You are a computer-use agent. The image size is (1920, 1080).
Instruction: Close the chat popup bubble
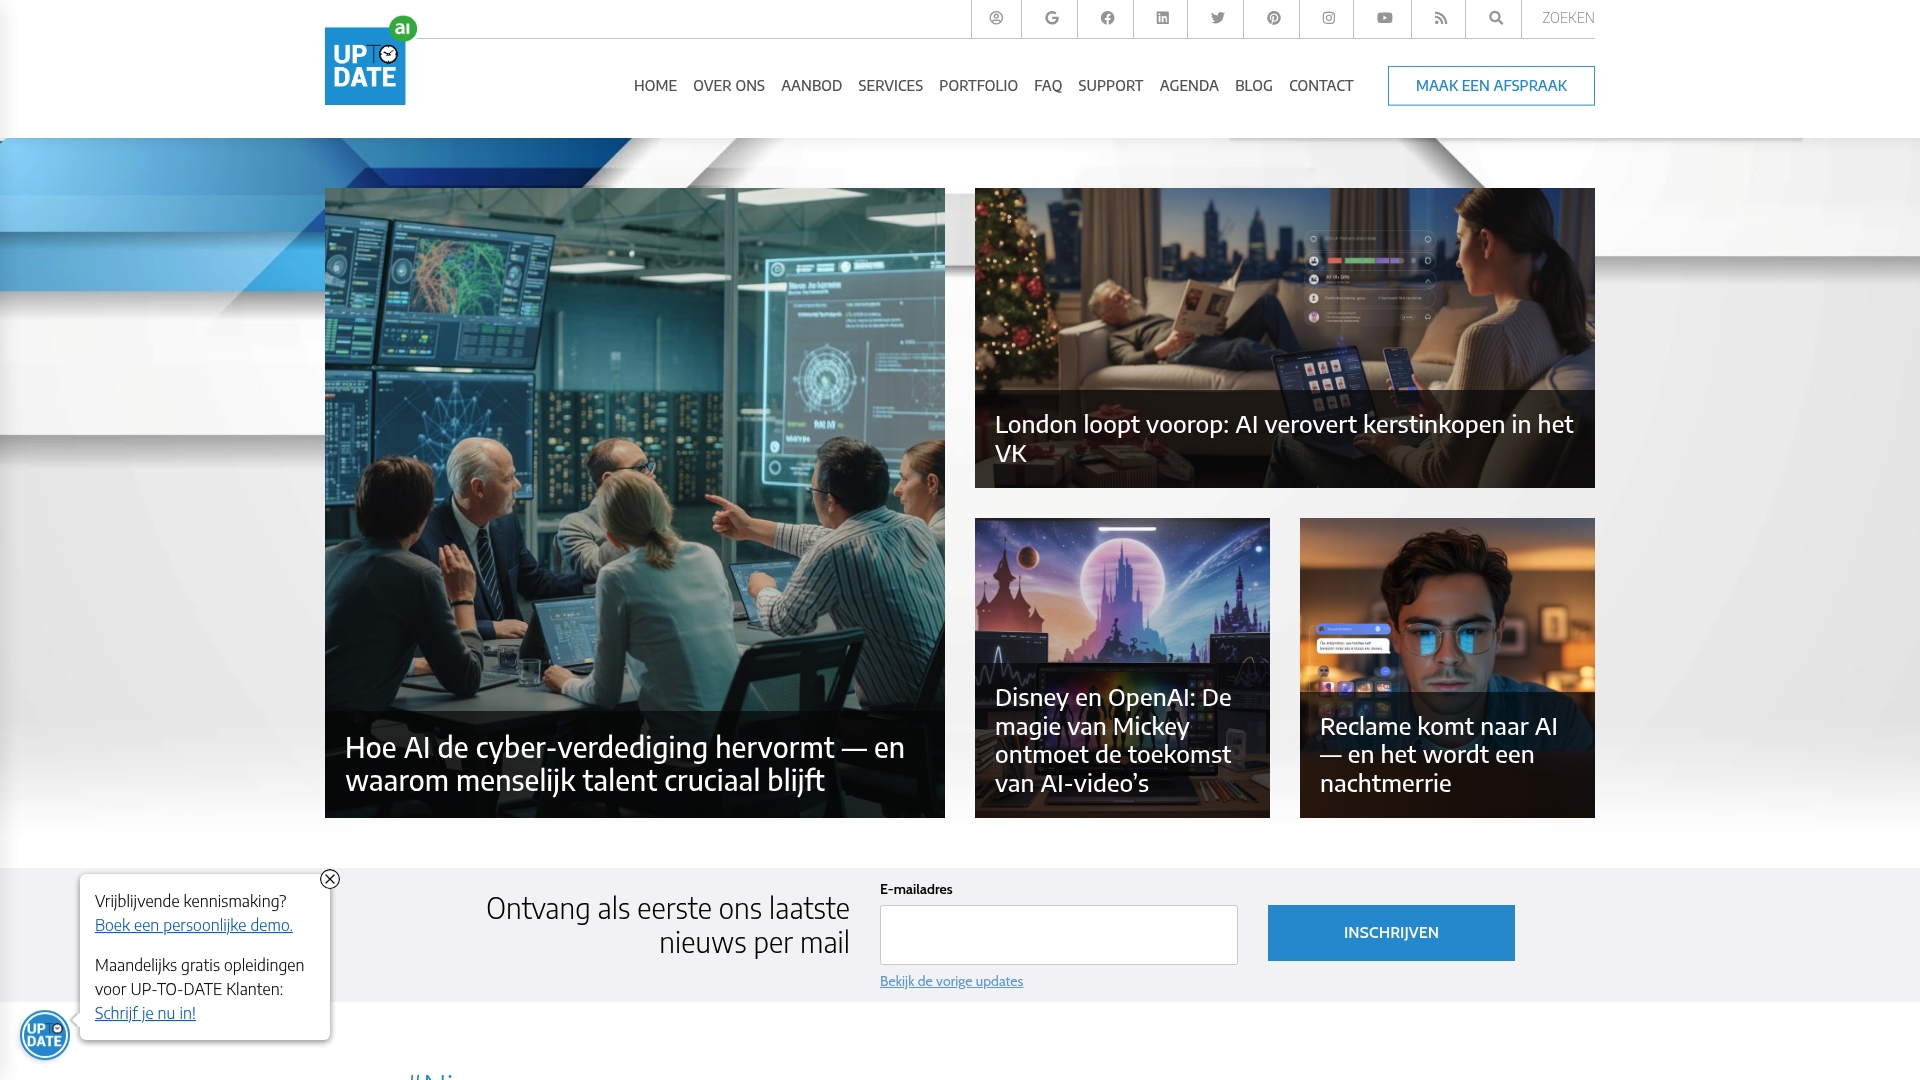point(330,879)
